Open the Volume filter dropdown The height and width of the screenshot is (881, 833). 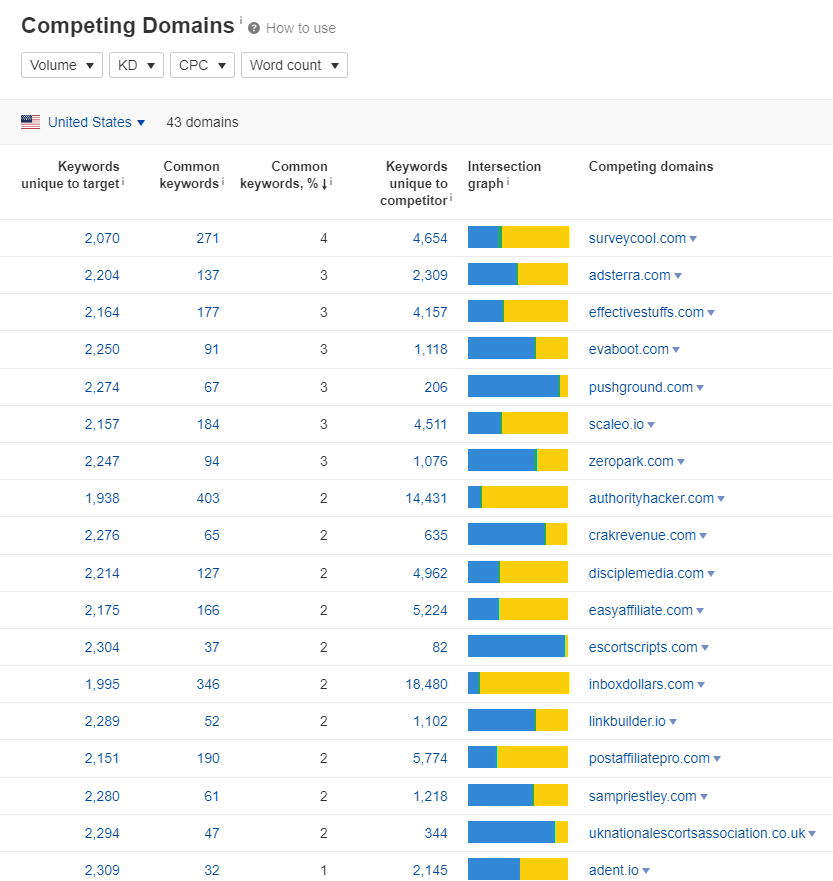pyautogui.click(x=62, y=65)
